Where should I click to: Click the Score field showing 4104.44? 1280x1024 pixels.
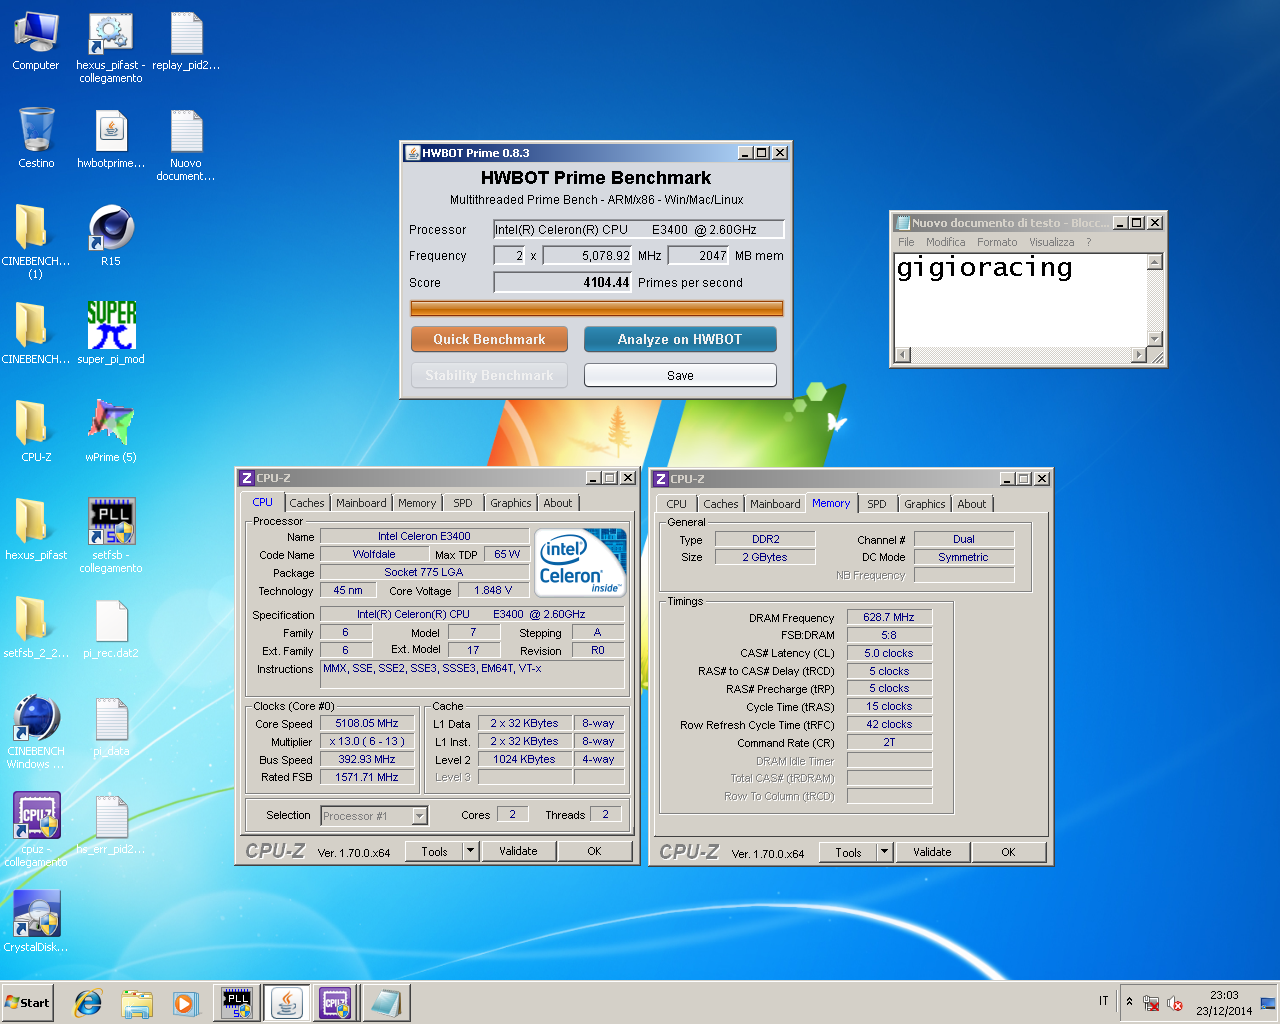point(563,282)
